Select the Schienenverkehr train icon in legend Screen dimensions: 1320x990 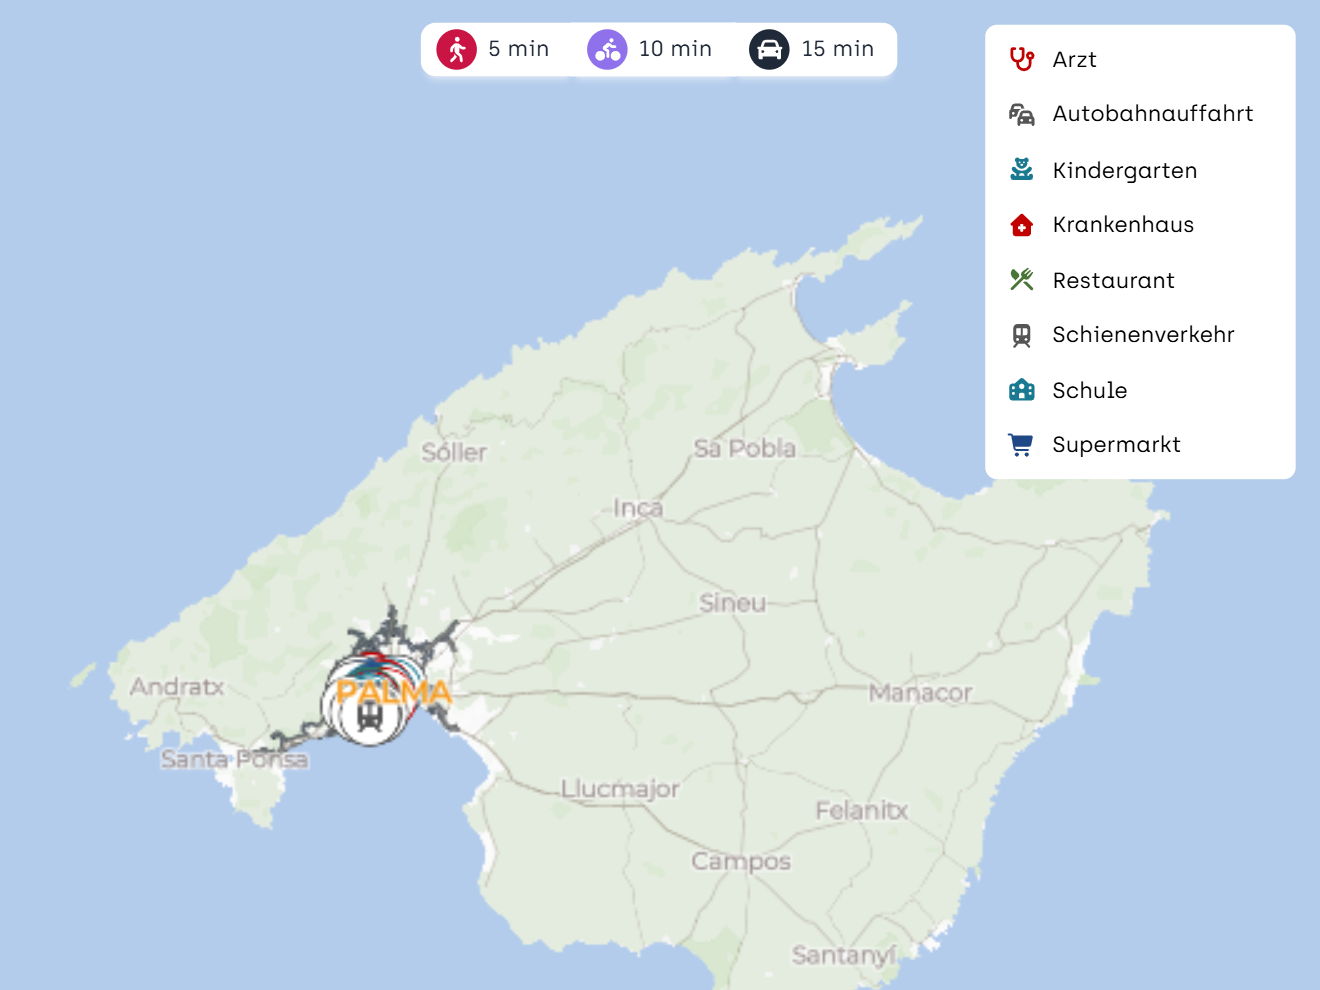[1021, 335]
